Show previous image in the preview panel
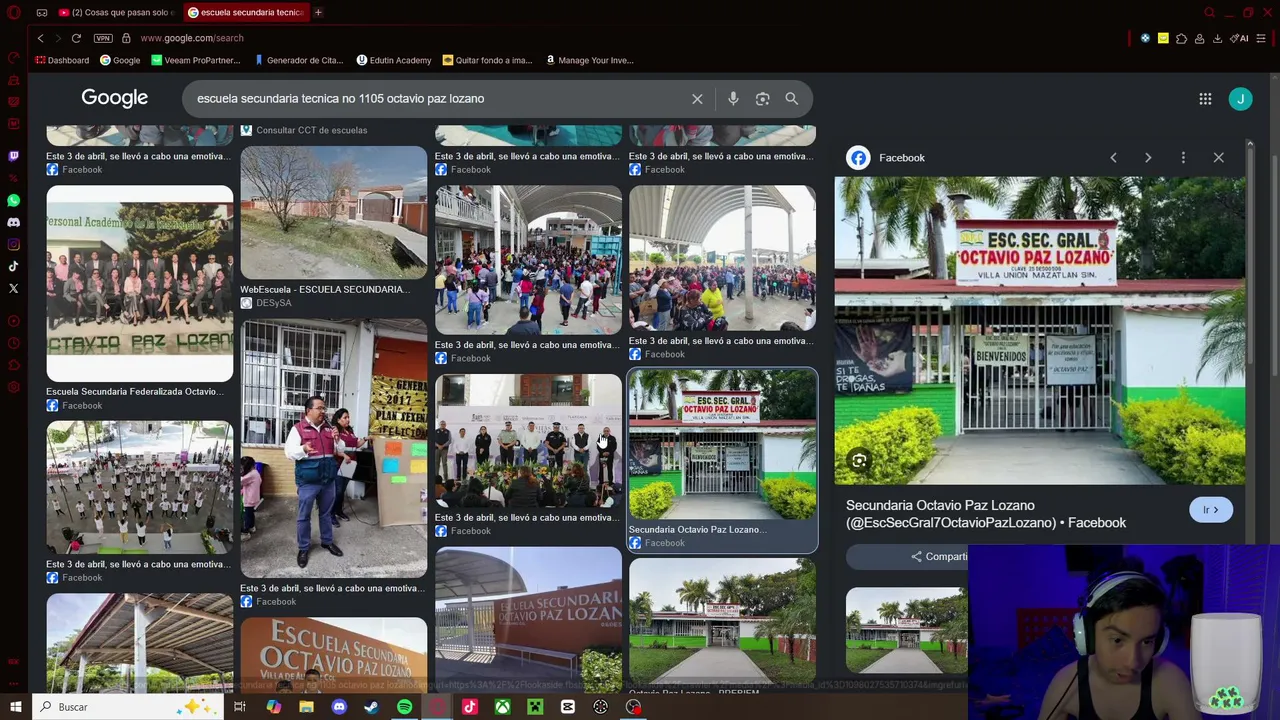Viewport: 1280px width, 720px height. (x=1113, y=158)
